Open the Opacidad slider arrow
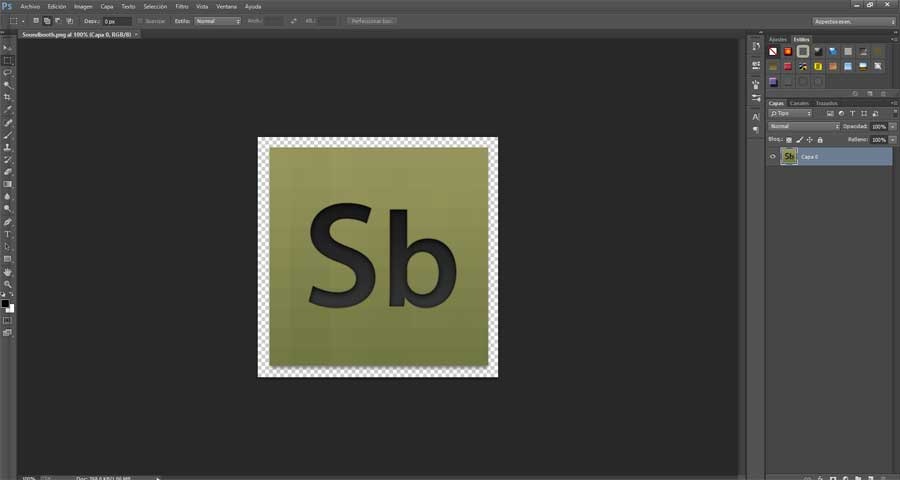The image size is (900, 480). point(893,126)
